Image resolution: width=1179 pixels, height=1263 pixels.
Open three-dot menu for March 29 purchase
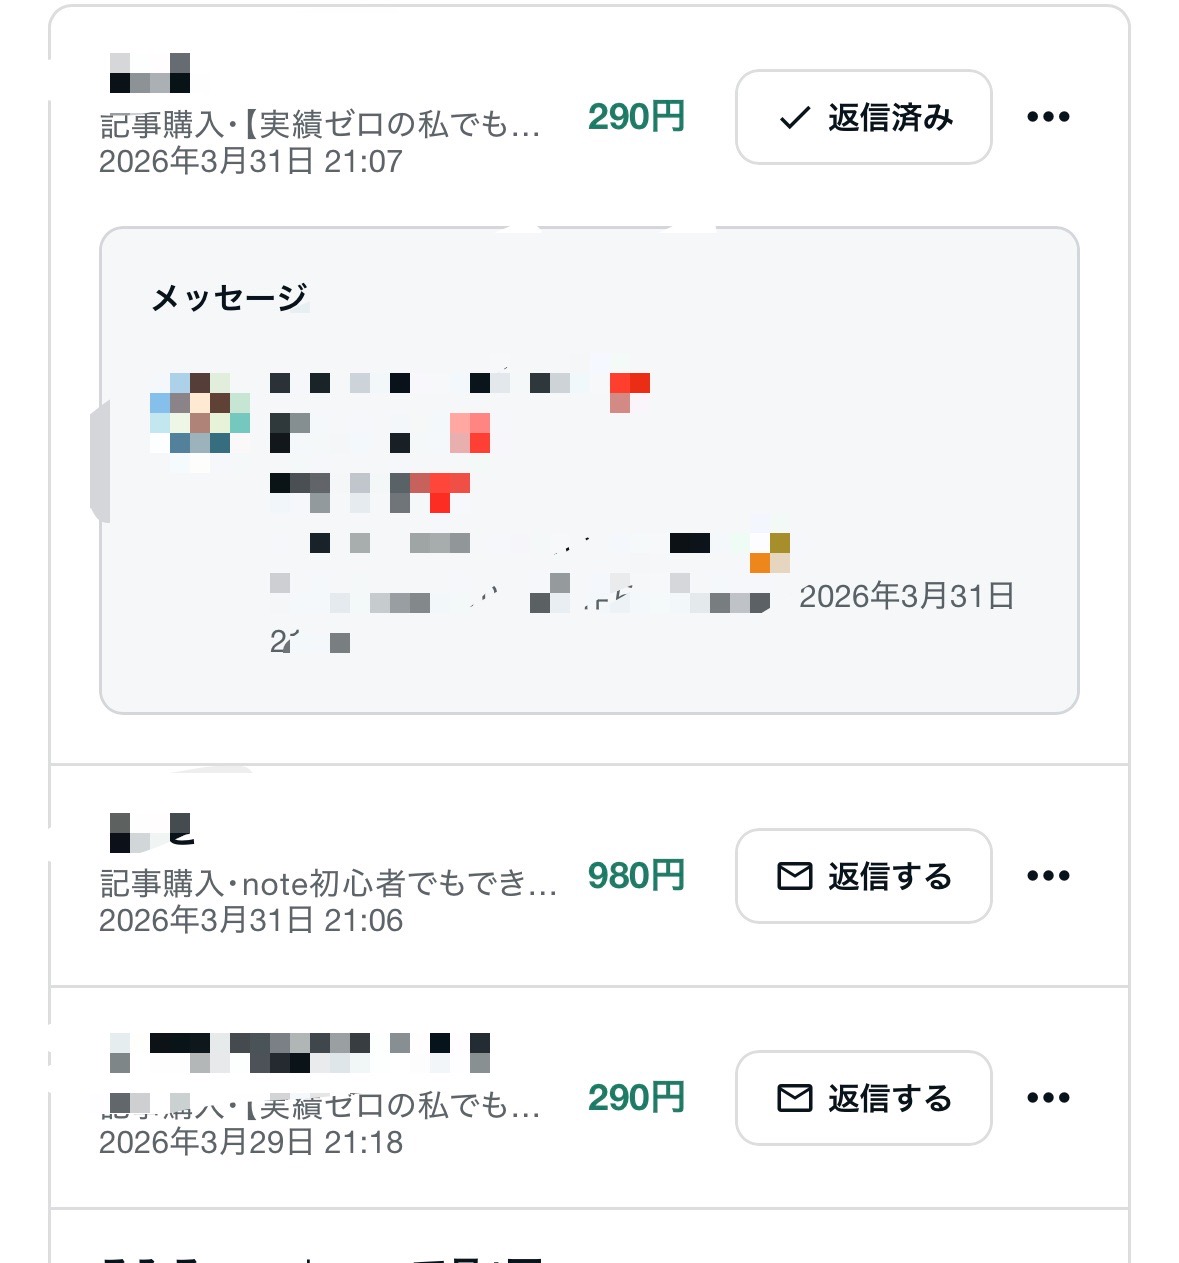1048,1098
